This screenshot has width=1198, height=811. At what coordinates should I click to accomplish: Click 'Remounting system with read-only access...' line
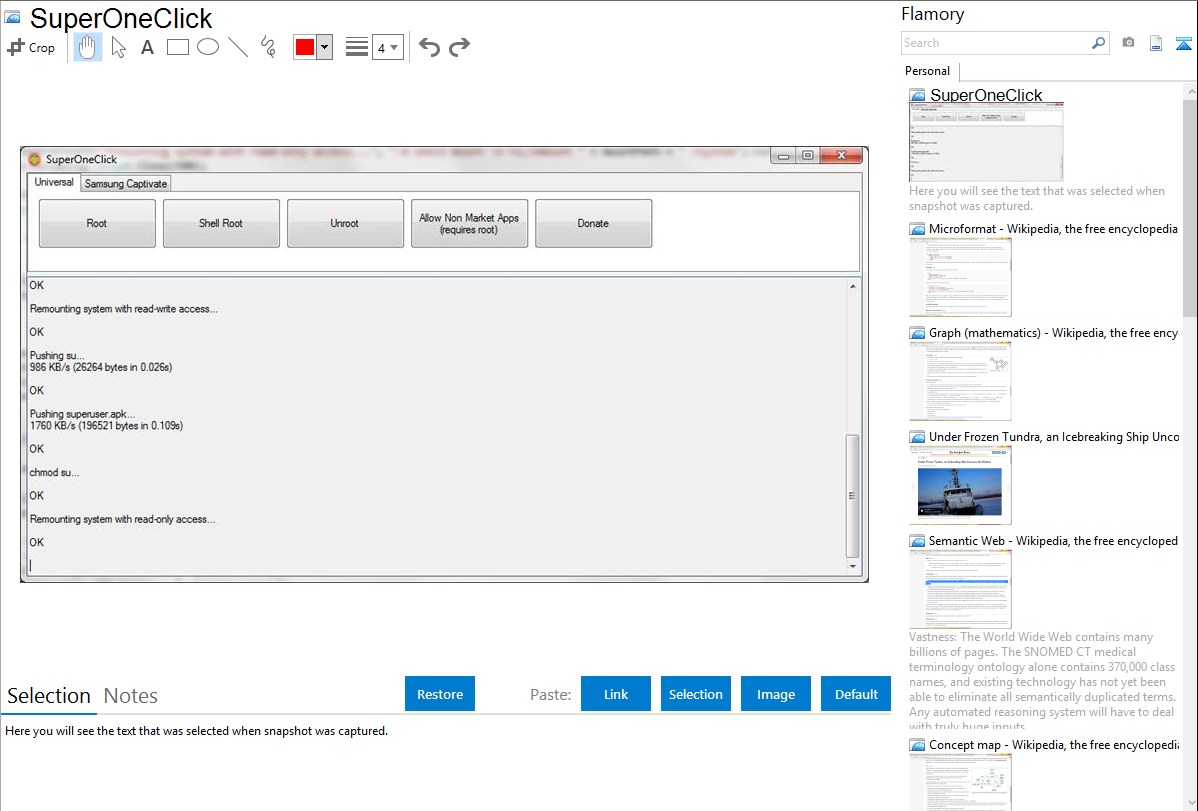pos(122,519)
